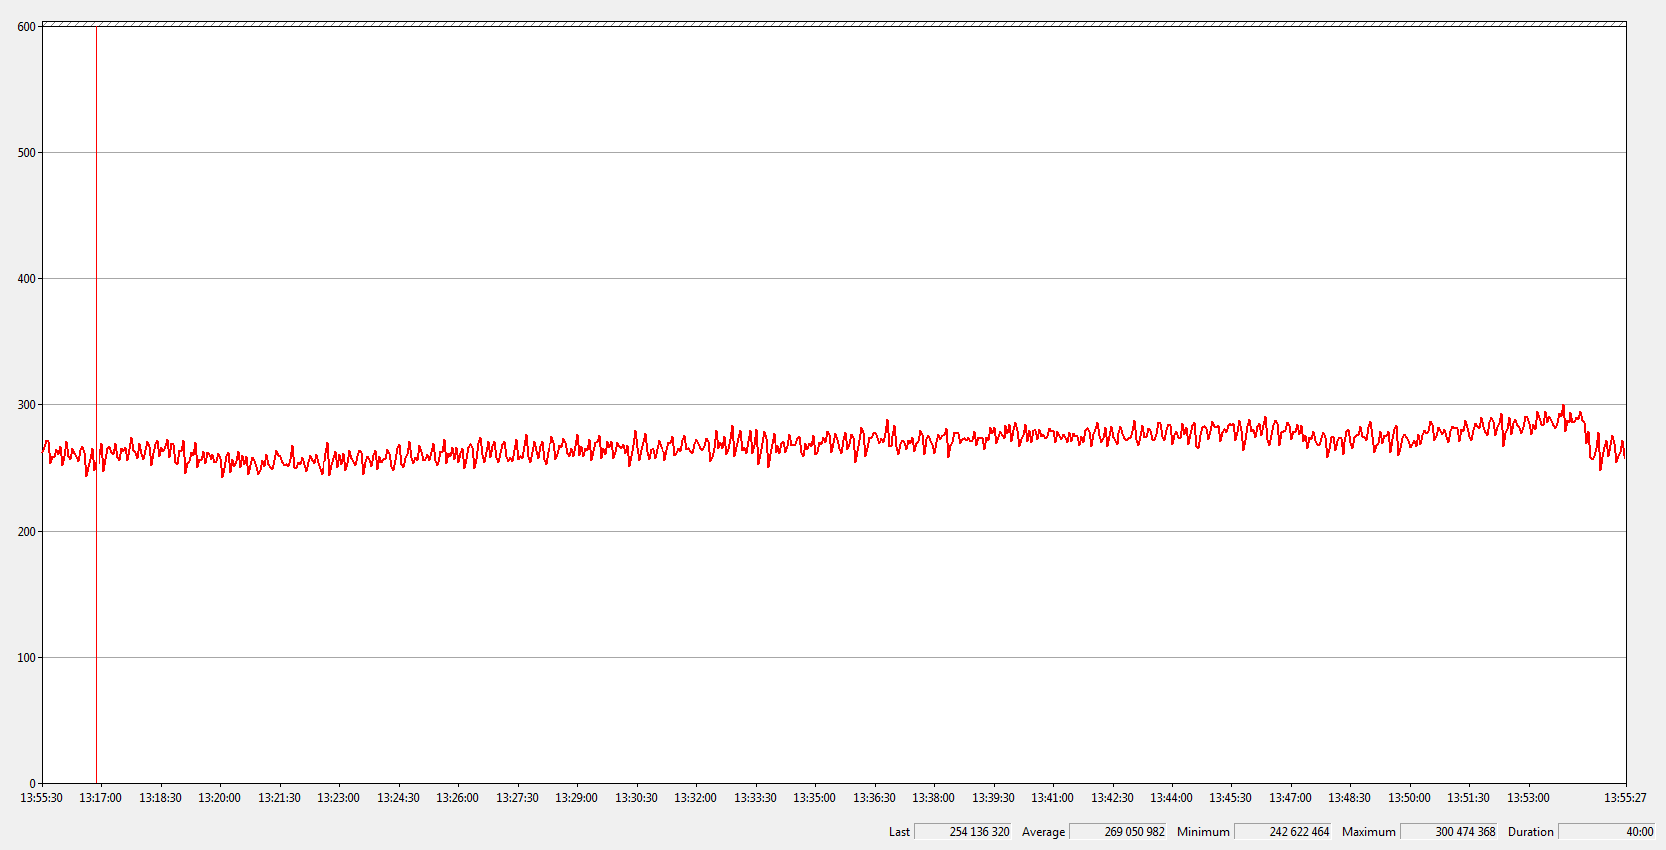Select the Average value field 269 050 982
This screenshot has height=850, width=1666.
[1118, 831]
